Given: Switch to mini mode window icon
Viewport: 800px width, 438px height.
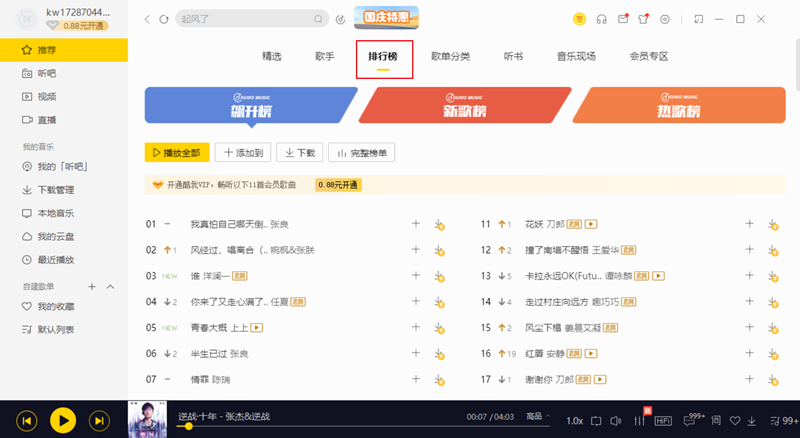Looking at the screenshot, I should point(698,19).
